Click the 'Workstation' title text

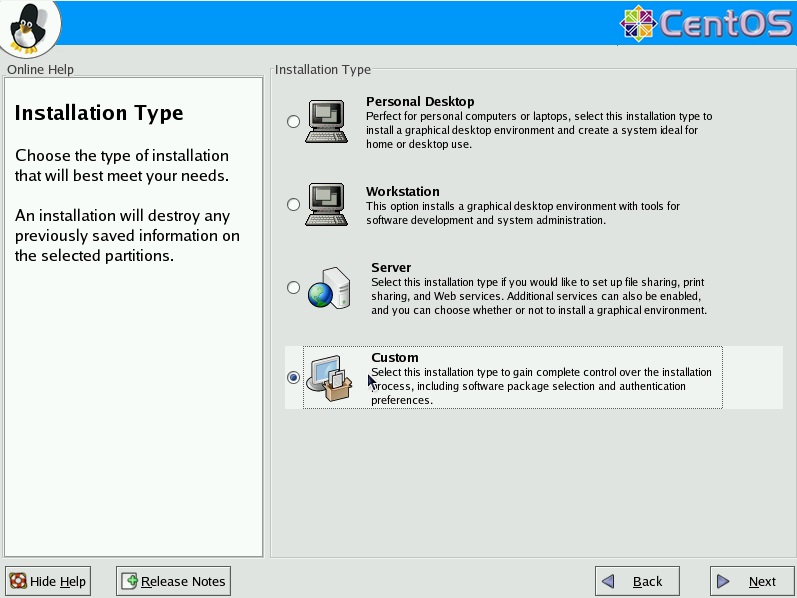(x=402, y=192)
